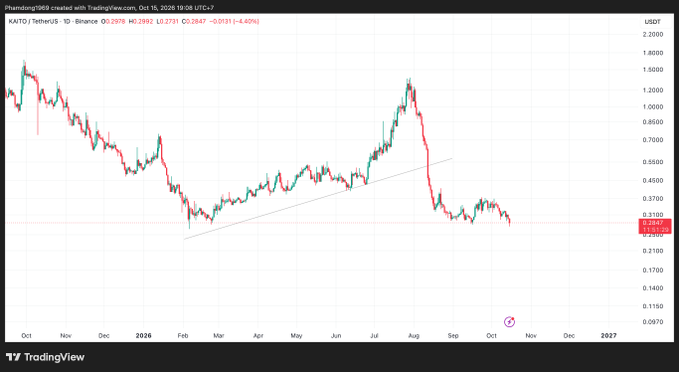Click the Apr time axis label
The height and width of the screenshot is (372, 679).
click(258, 336)
